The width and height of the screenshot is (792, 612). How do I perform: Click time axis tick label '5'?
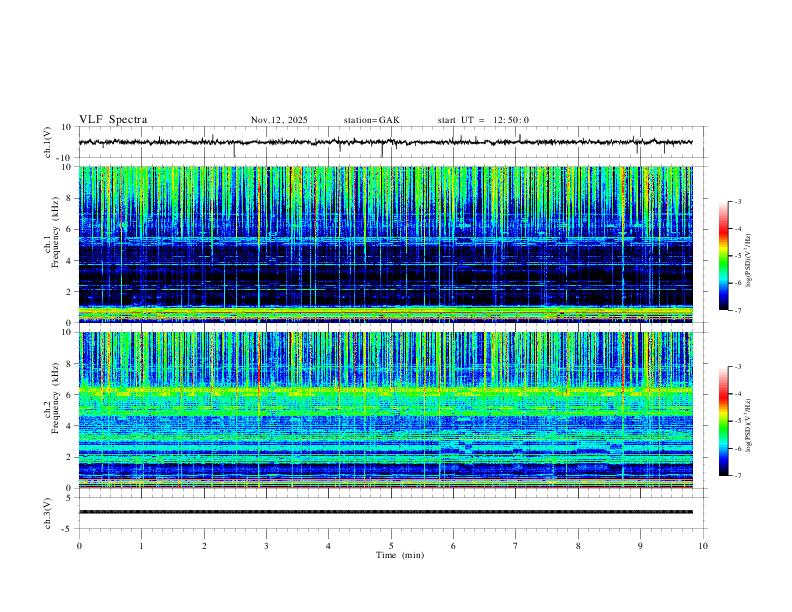(x=391, y=546)
